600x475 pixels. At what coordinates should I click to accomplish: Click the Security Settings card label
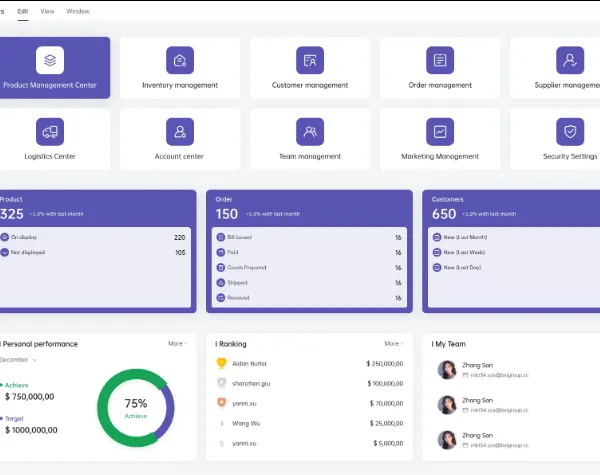570,157
